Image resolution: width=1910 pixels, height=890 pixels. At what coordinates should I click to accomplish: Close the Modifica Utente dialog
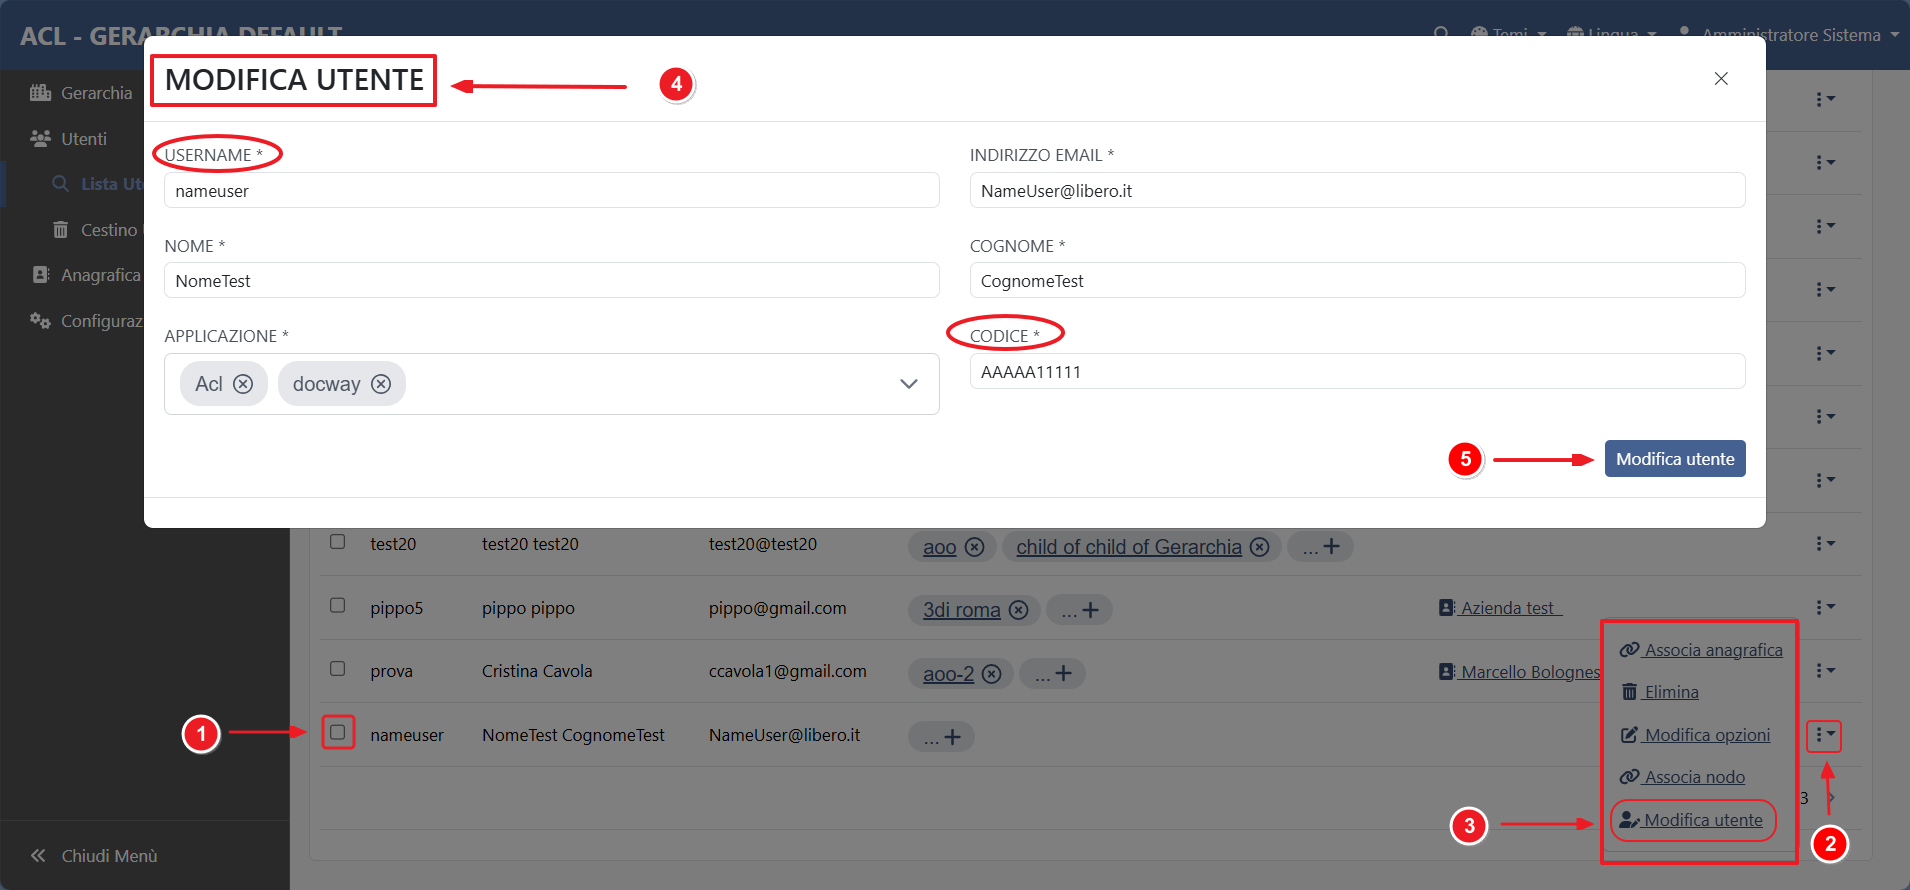click(x=1720, y=79)
